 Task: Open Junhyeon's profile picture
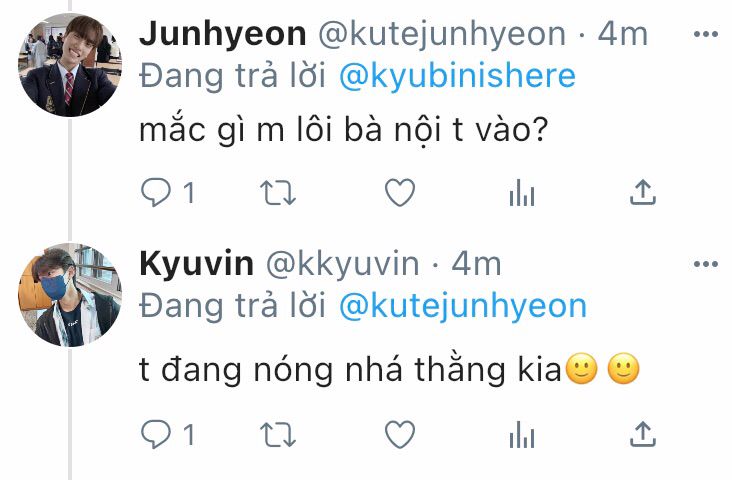click(70, 64)
